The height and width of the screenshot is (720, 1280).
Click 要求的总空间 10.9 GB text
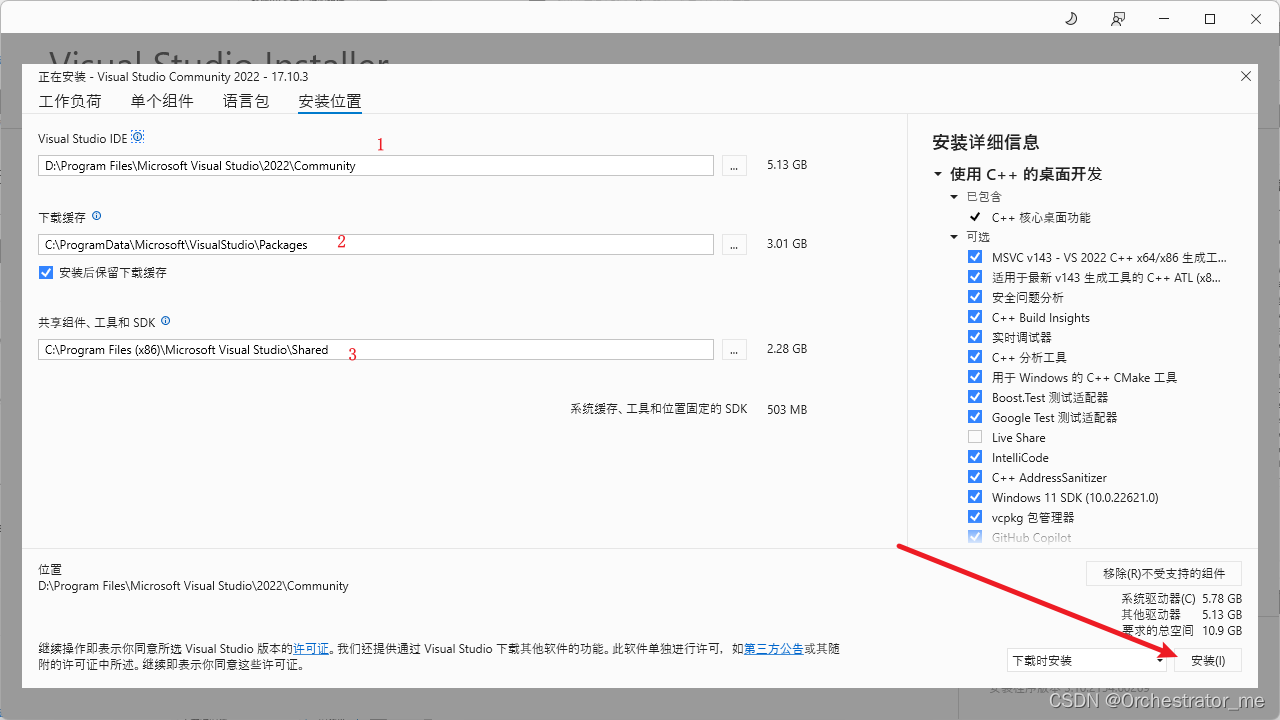click(x=1181, y=631)
